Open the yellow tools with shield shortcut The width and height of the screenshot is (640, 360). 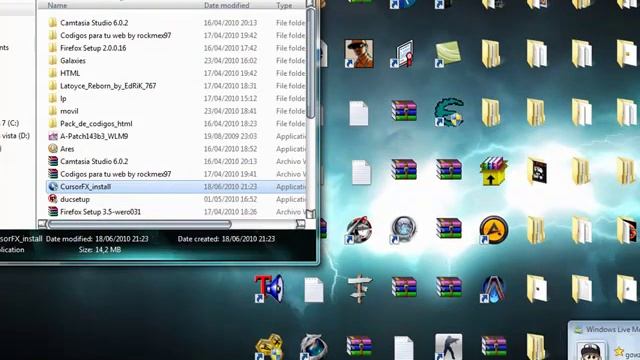pos(269,347)
